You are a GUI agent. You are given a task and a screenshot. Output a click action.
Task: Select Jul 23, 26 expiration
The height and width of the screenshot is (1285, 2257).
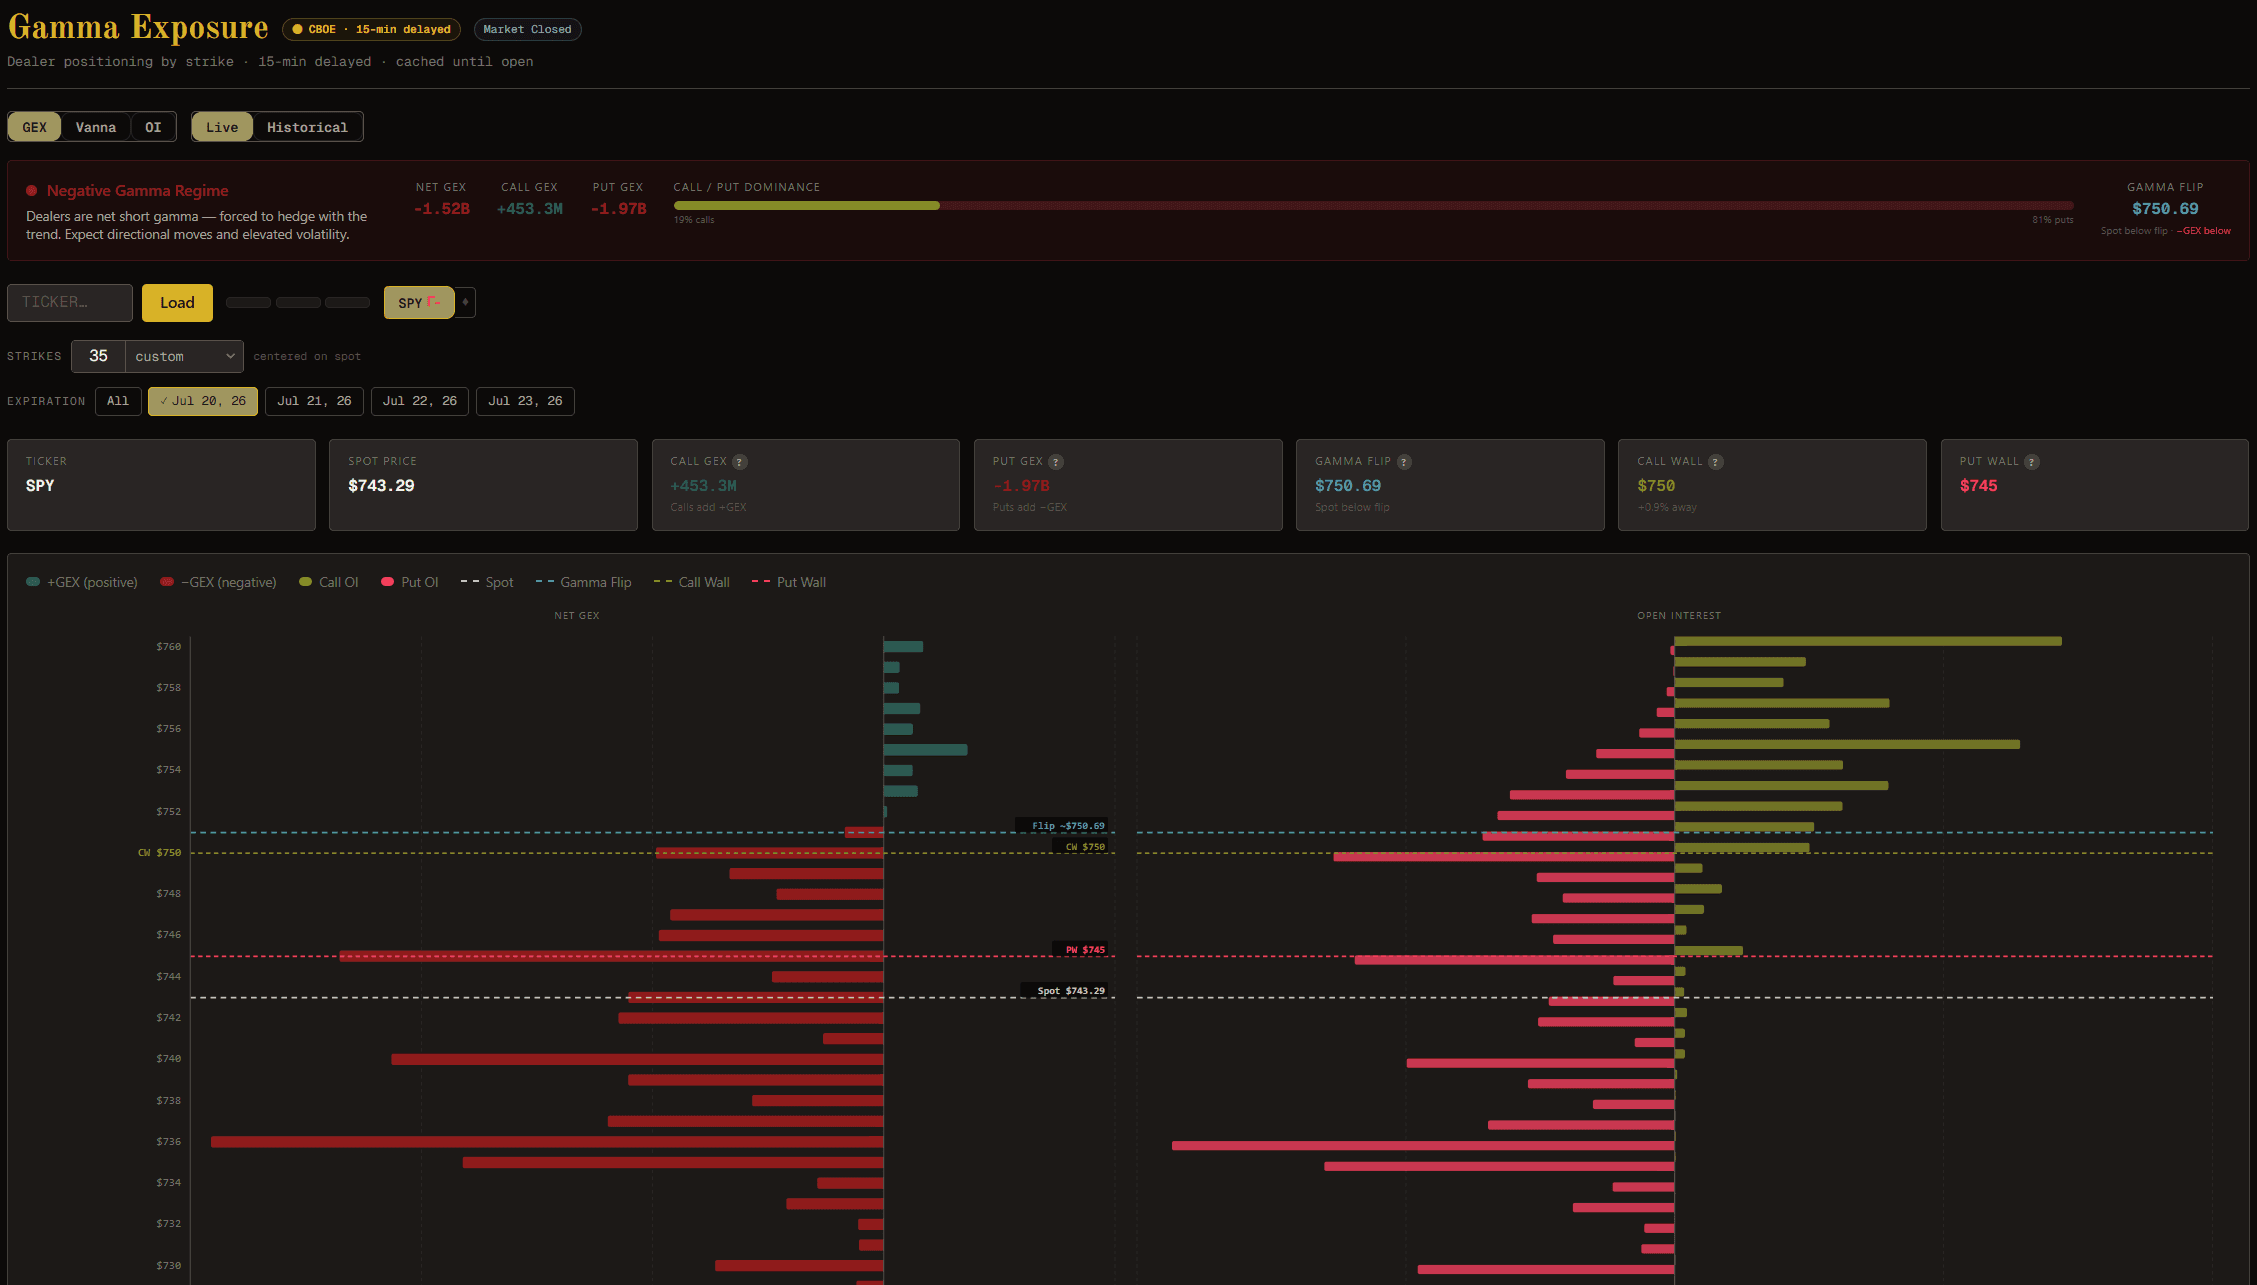(x=525, y=401)
